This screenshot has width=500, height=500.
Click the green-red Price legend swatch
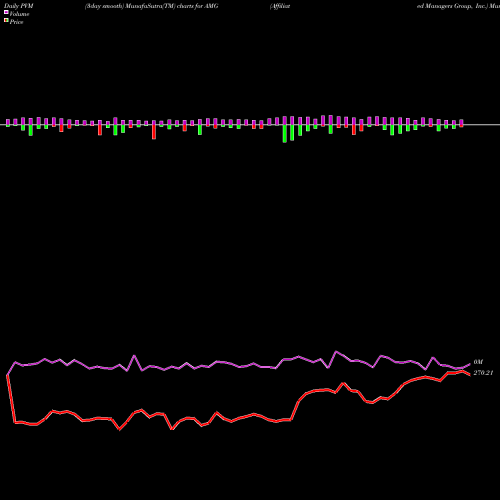pyautogui.click(x=6, y=20)
